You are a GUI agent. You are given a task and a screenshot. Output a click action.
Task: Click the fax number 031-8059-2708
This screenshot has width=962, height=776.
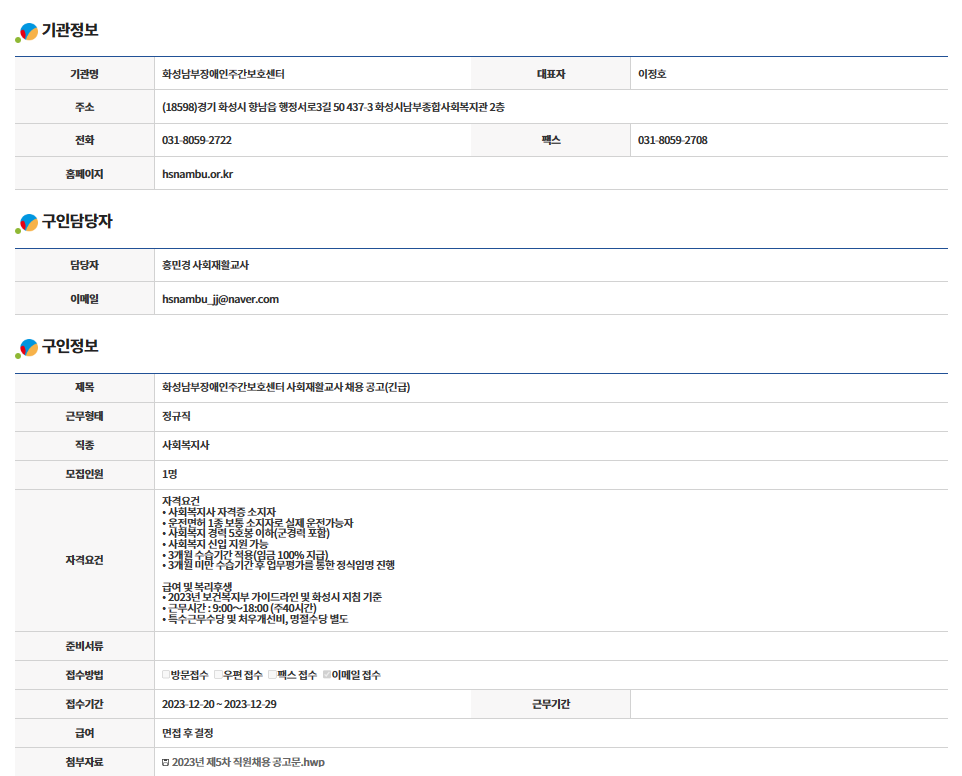pos(672,140)
